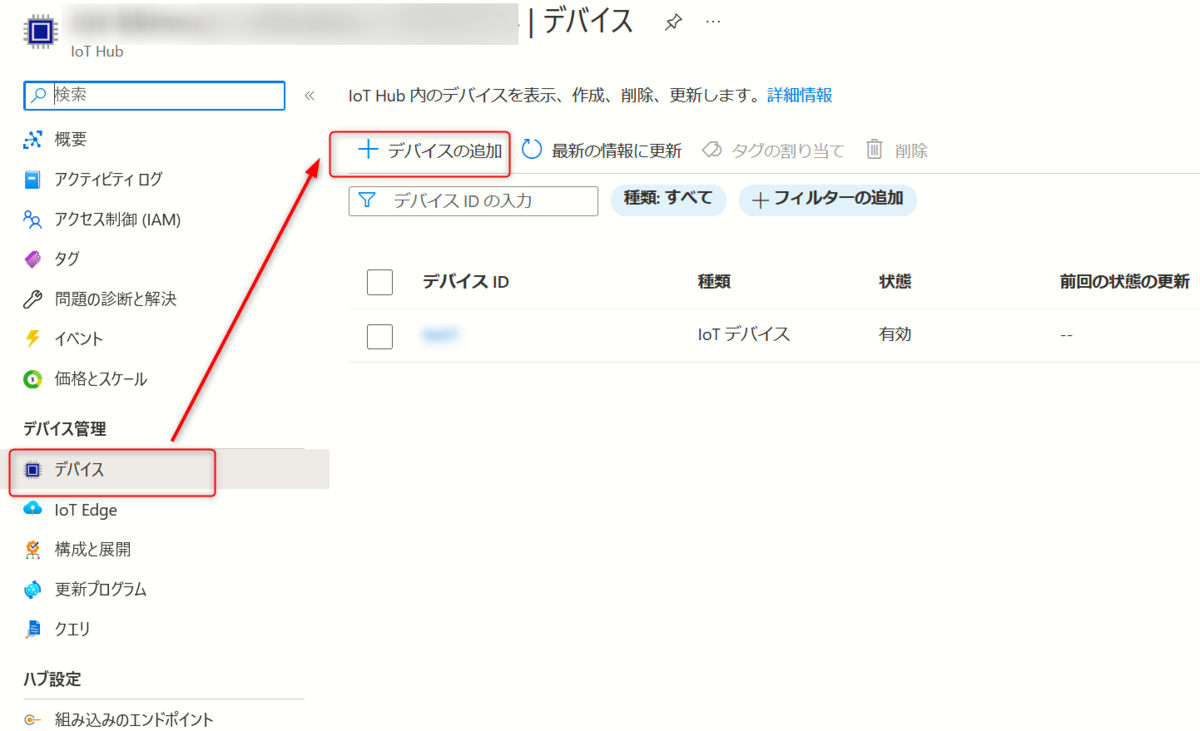Sort by the デバイス ID column header
The height and width of the screenshot is (731, 1200).
[x=466, y=282]
